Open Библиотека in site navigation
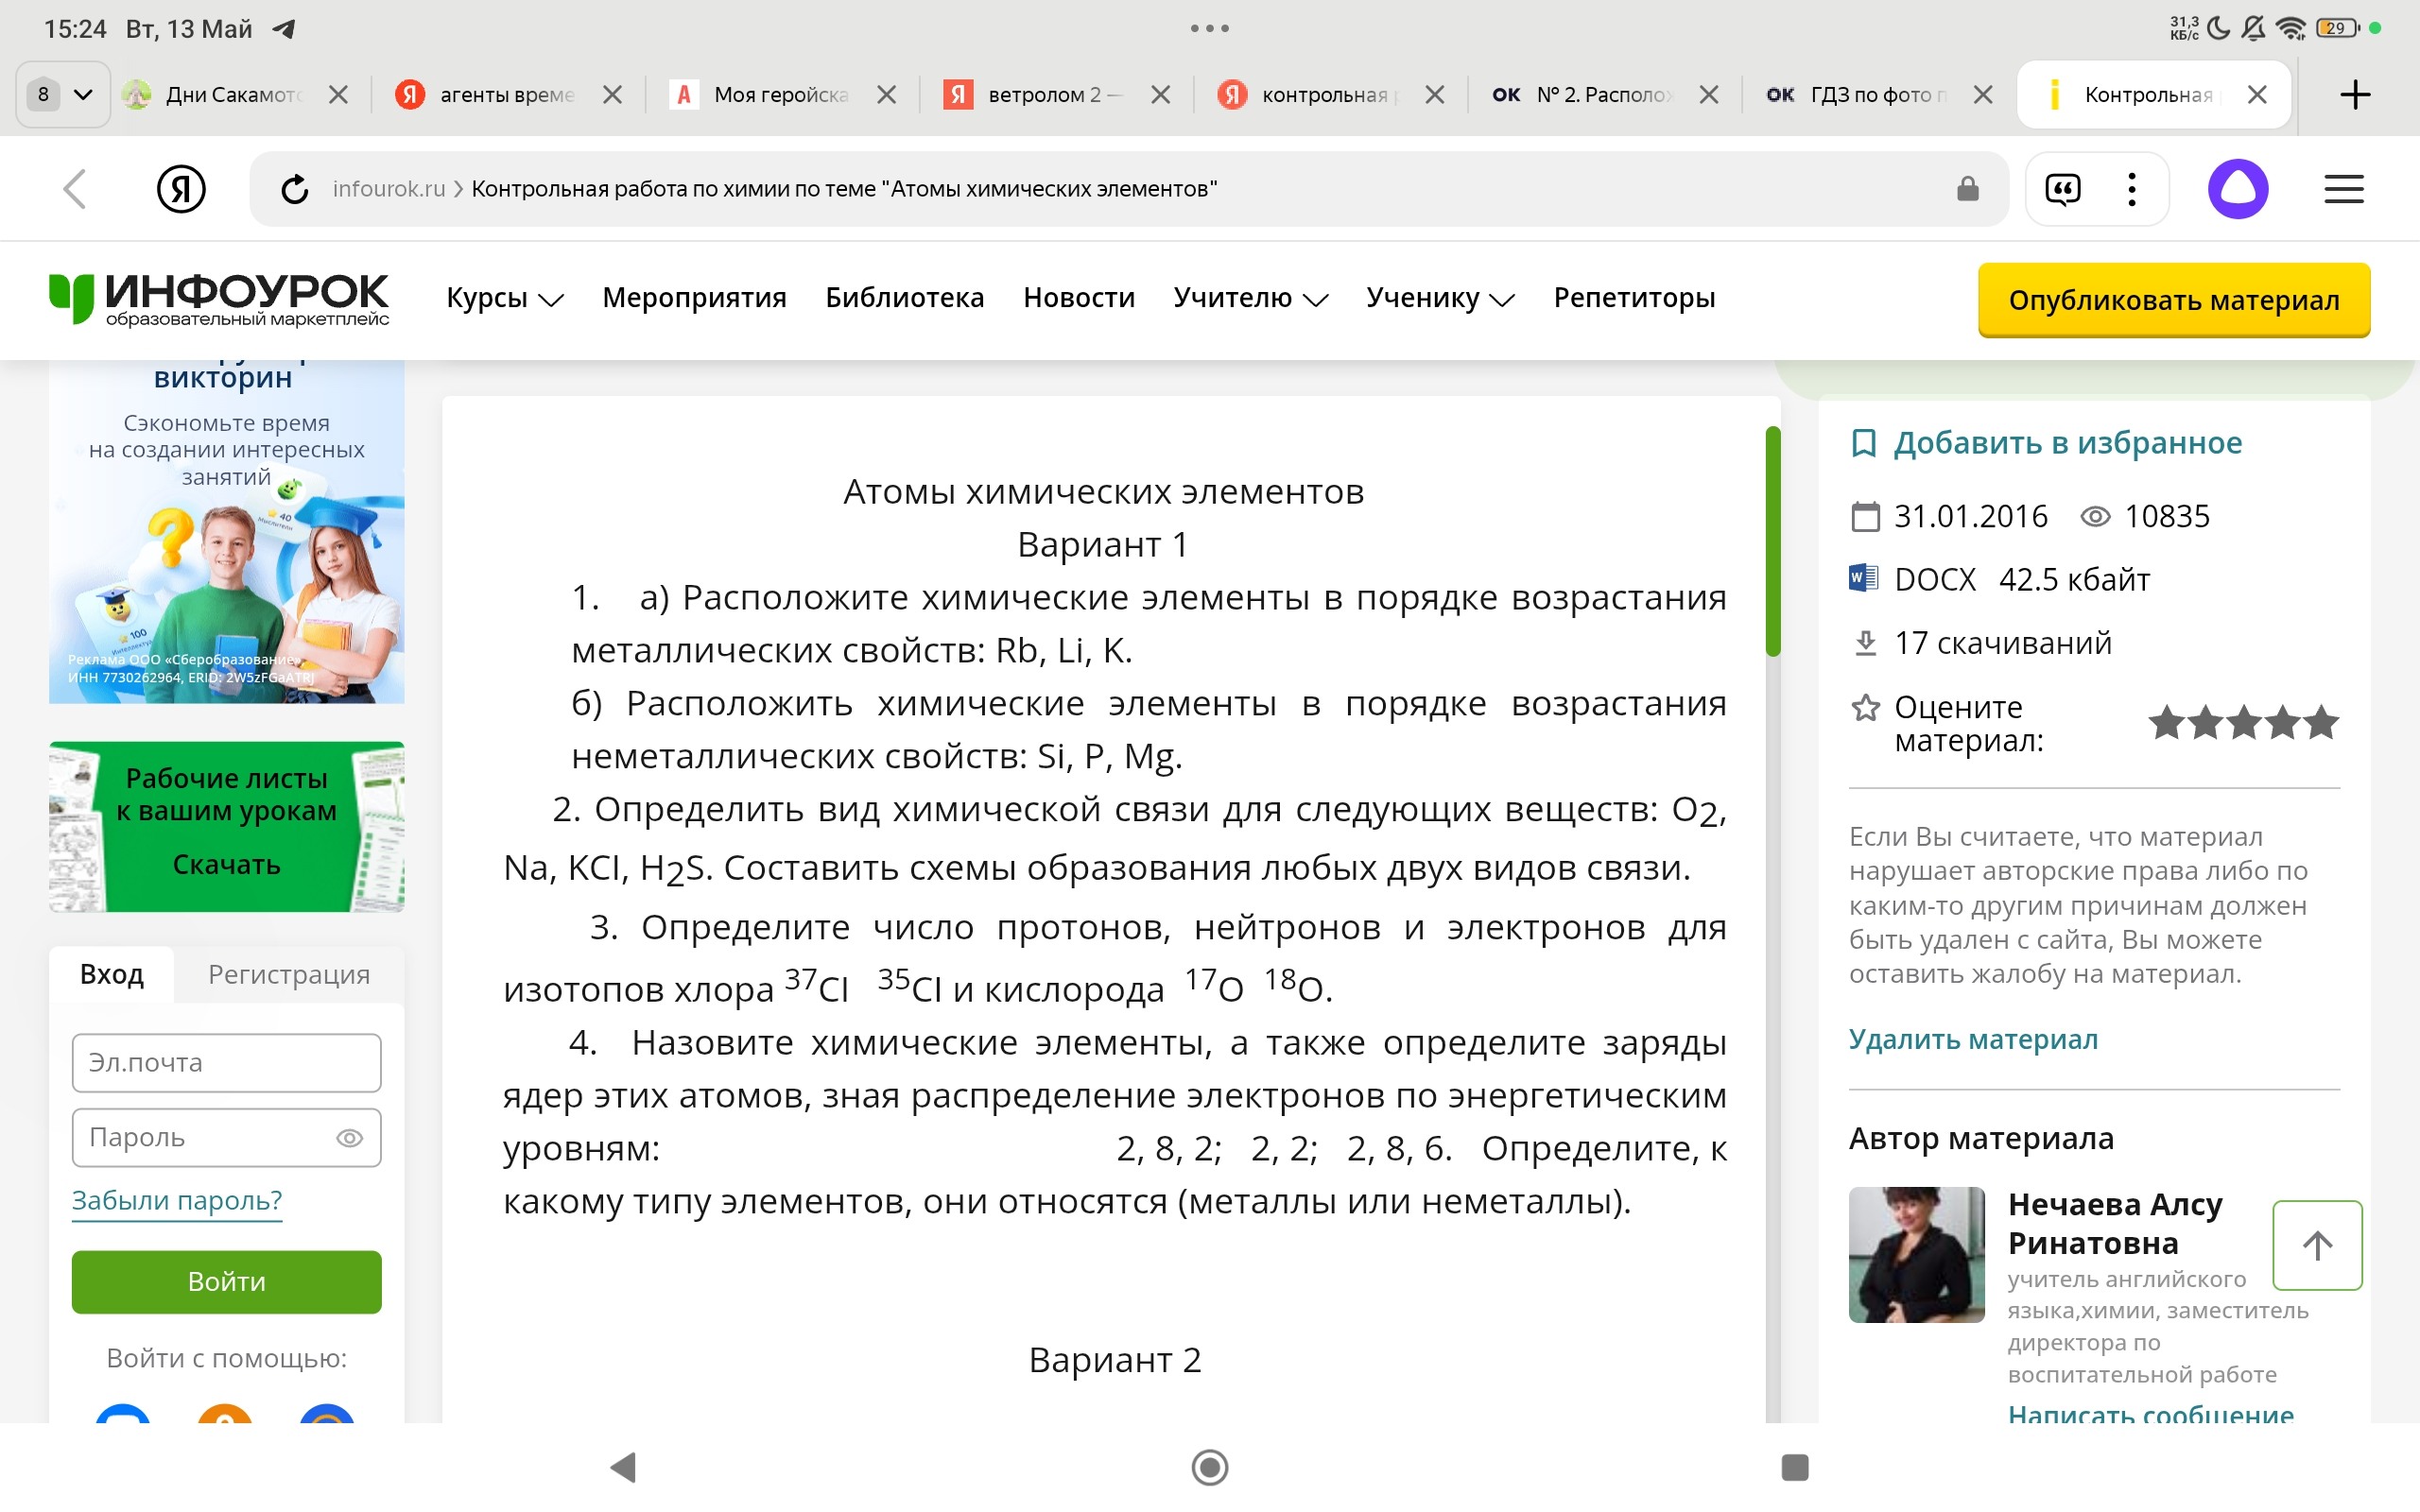Screen dimensions: 2420x1512 pos(905,298)
